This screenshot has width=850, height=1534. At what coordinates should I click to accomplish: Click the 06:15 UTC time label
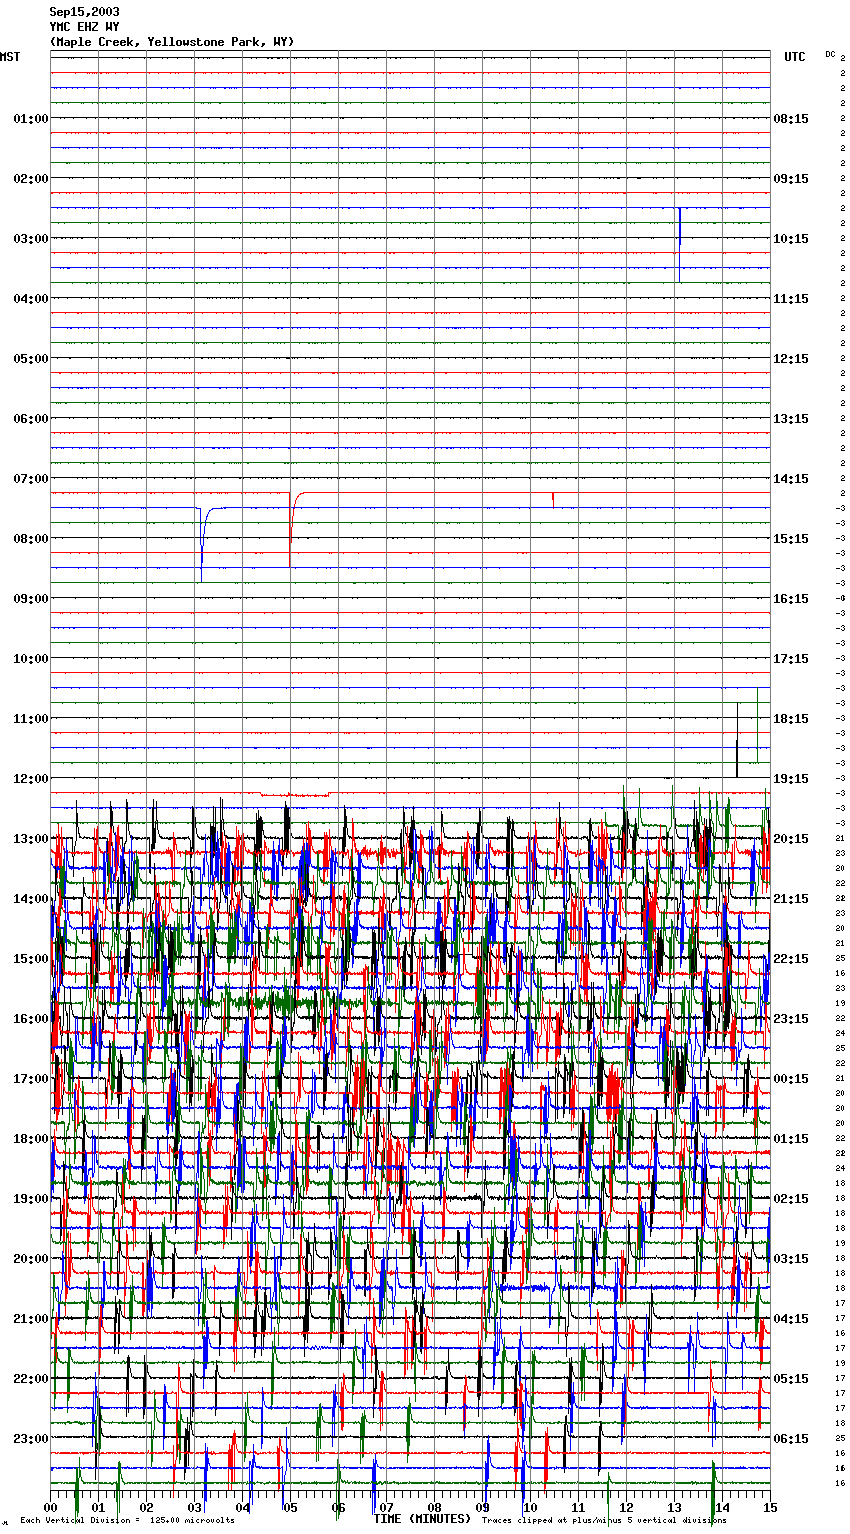point(791,1439)
